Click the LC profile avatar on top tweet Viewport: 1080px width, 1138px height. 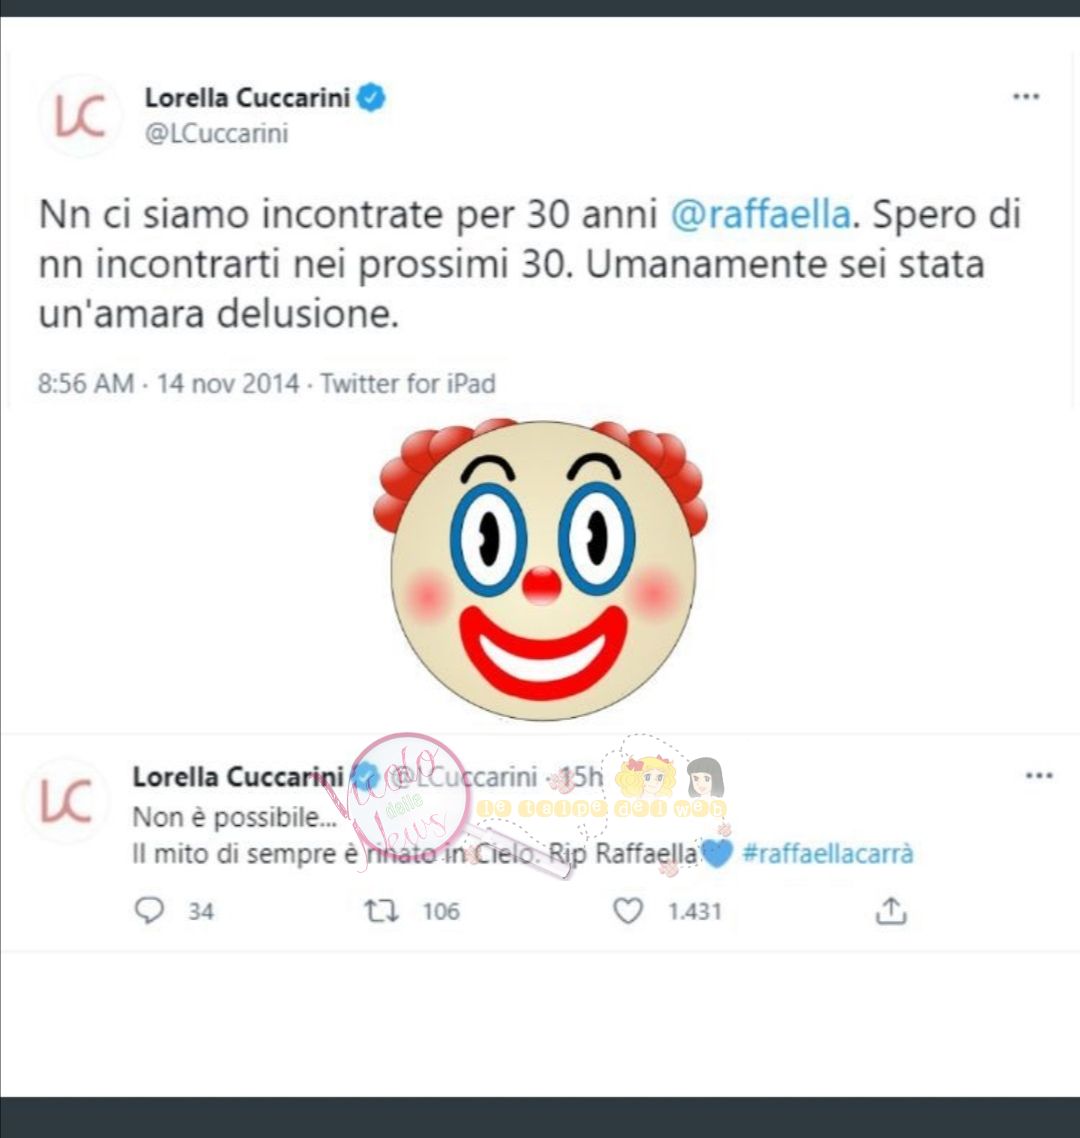(81, 116)
